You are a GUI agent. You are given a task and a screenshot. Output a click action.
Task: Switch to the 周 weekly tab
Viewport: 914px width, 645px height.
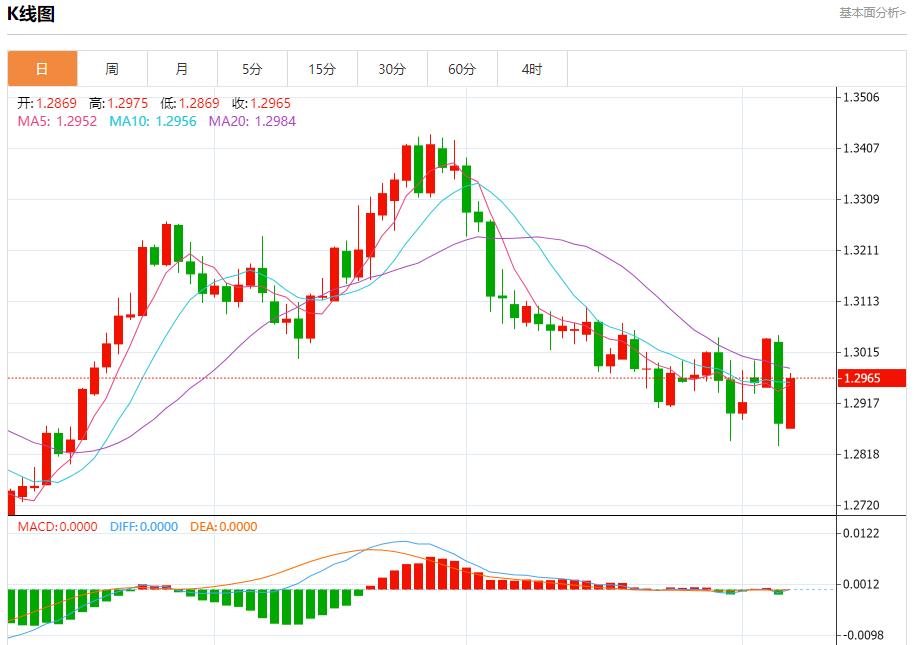click(x=112, y=69)
